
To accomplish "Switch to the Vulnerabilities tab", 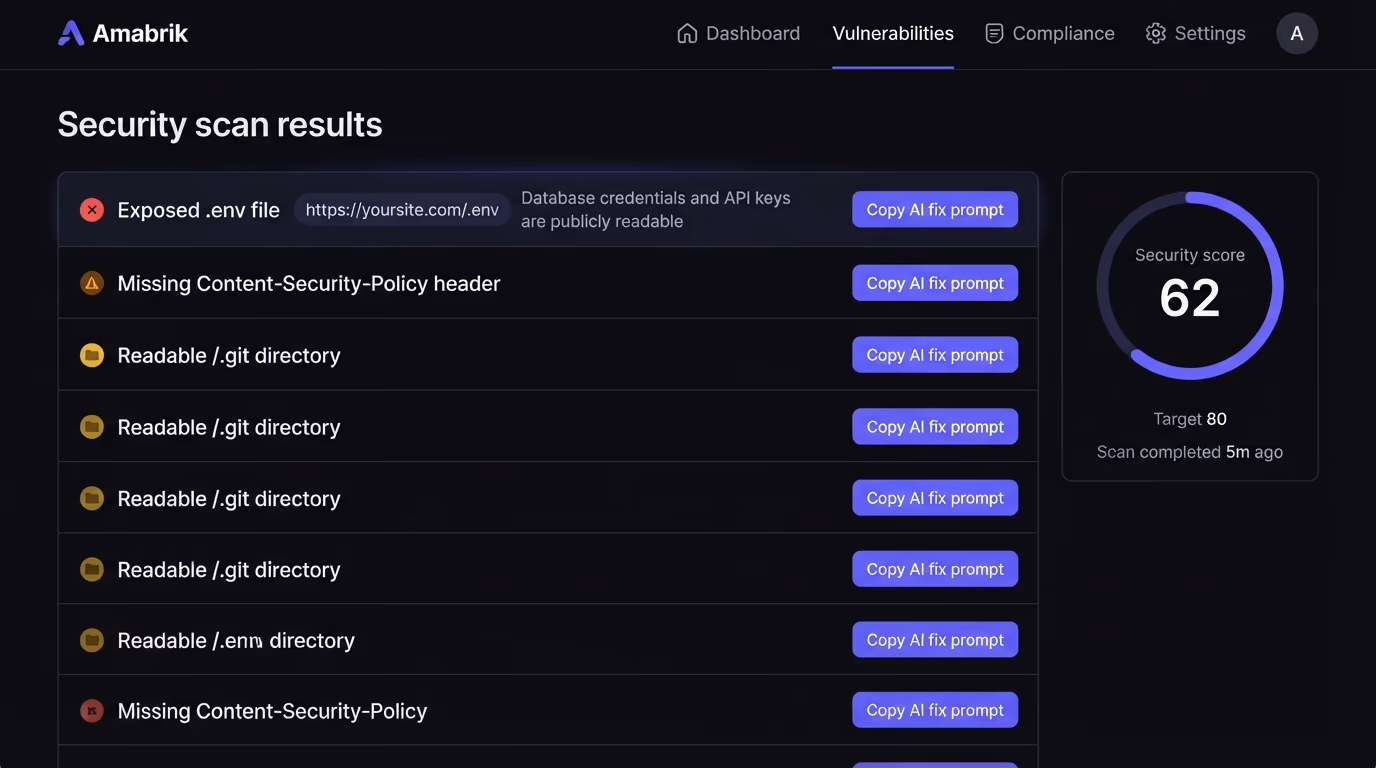I will point(893,33).
